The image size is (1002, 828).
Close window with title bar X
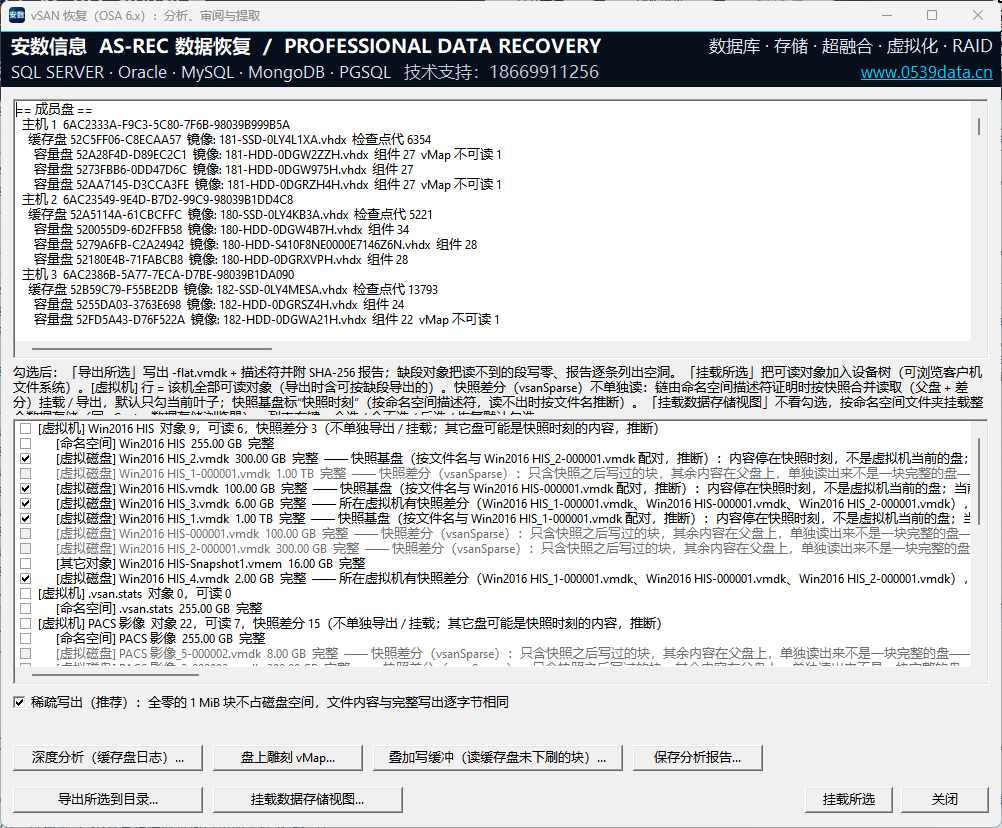(978, 15)
